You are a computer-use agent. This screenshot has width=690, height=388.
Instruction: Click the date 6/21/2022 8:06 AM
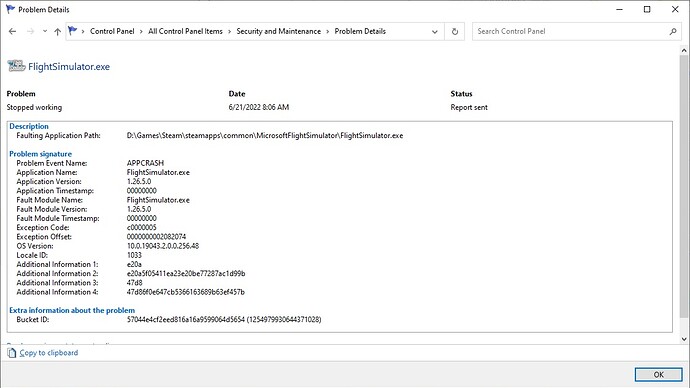click(259, 107)
